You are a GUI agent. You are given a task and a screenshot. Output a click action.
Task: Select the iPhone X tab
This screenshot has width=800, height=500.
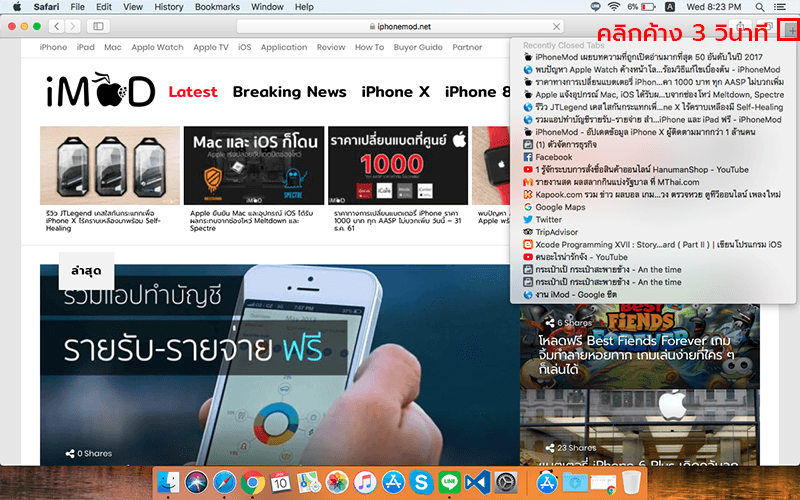[x=395, y=92]
